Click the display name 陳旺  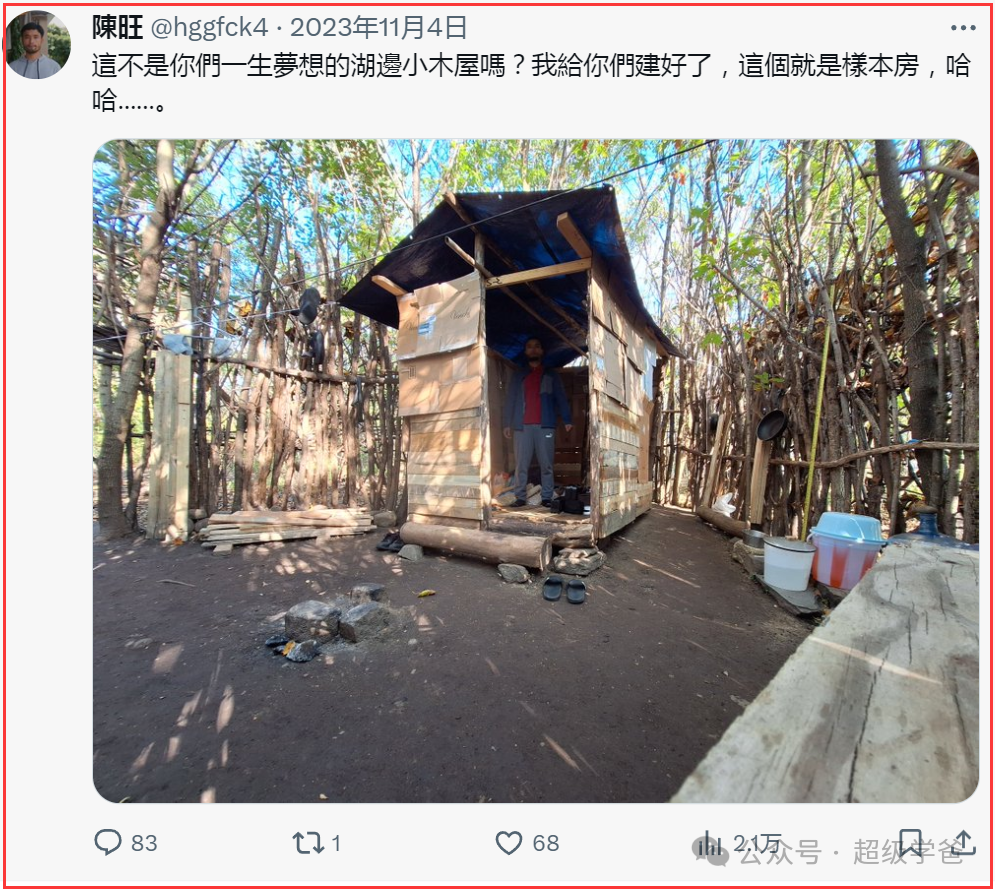117,27
